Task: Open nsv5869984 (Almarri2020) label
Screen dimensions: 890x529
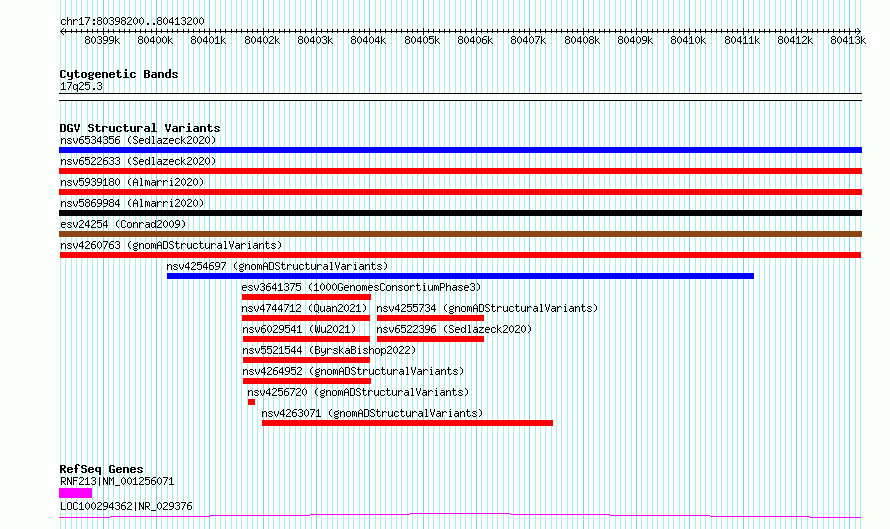Action: coord(132,203)
